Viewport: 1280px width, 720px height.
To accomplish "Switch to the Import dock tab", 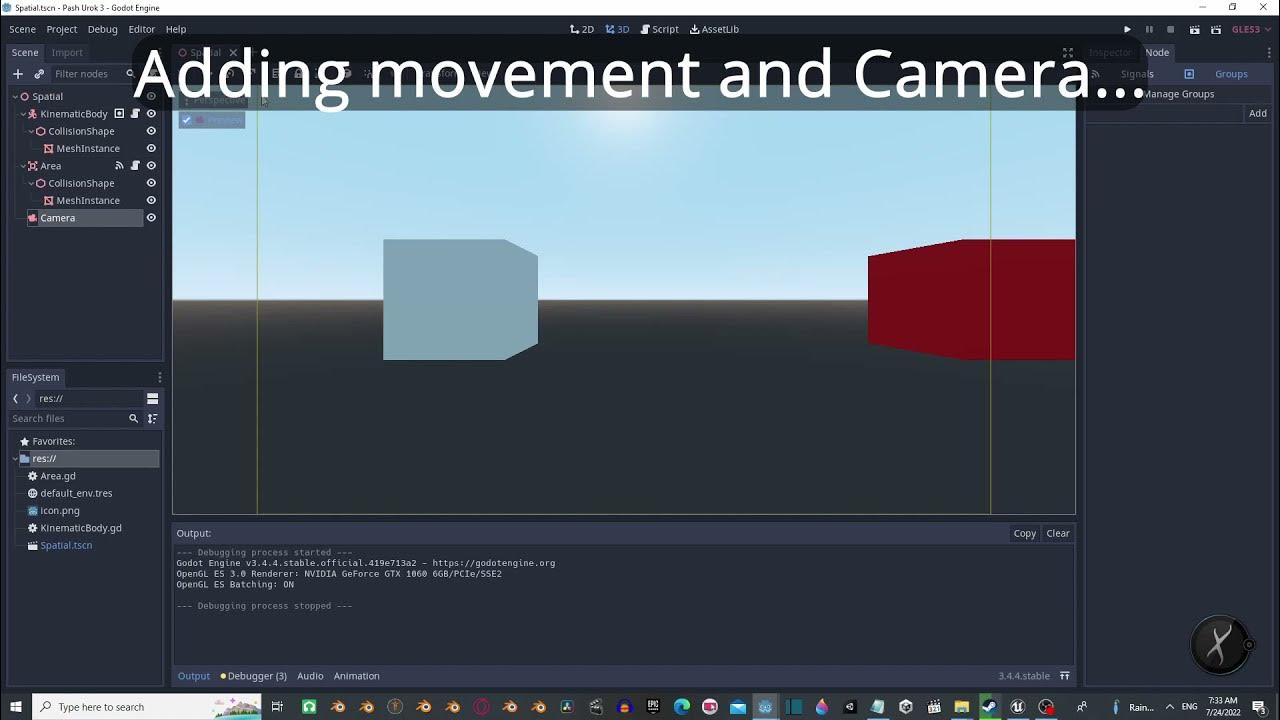I will click(x=67, y=53).
